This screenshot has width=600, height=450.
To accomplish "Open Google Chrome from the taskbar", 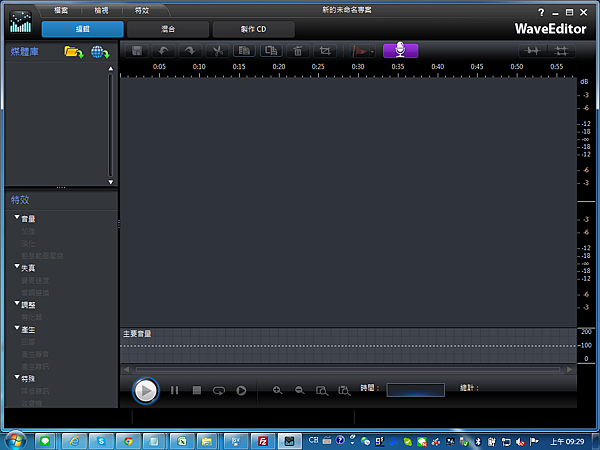I will coord(128,442).
